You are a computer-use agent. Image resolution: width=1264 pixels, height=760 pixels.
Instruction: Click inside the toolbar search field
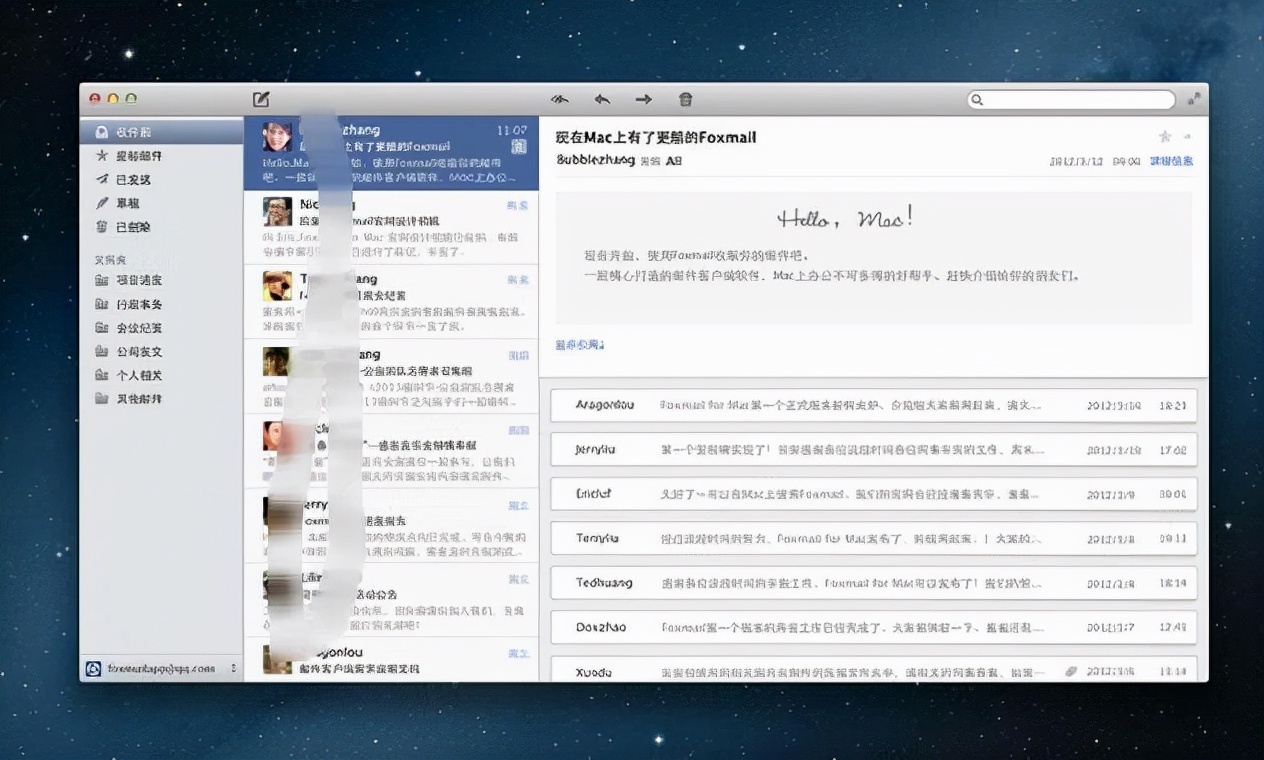[1071, 100]
